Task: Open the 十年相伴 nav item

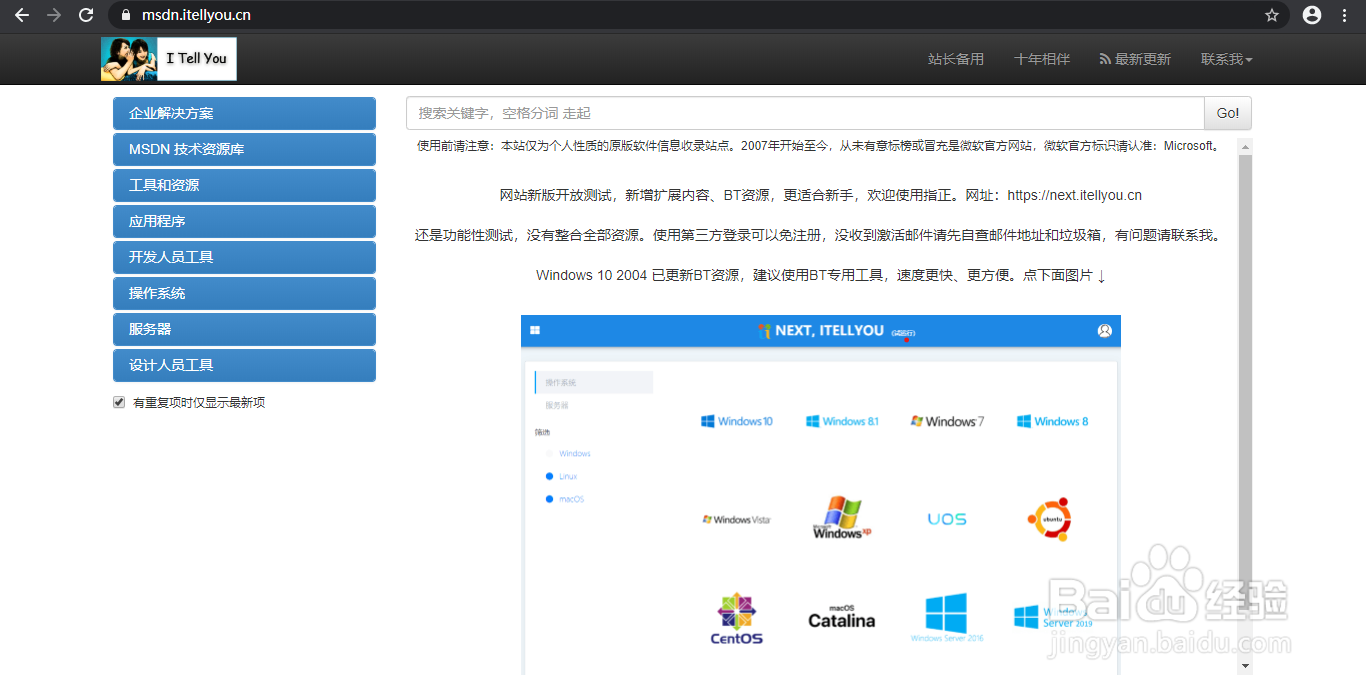Action: pos(1042,59)
